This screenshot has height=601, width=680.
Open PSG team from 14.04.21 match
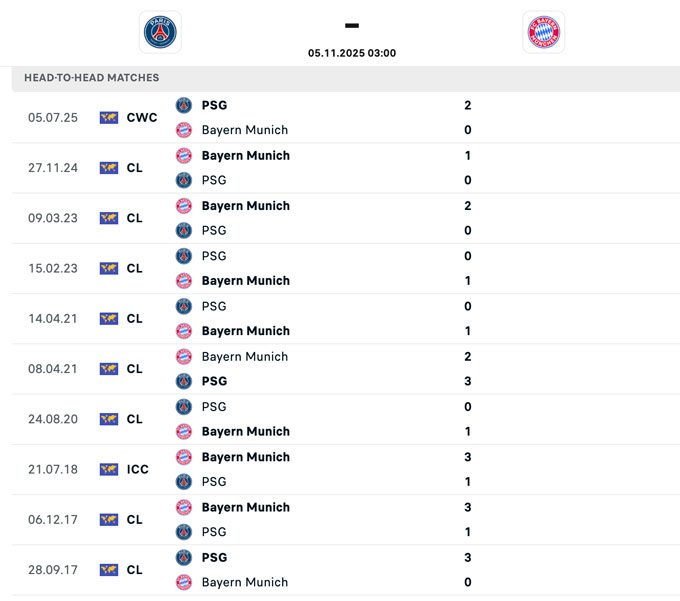[214, 306]
